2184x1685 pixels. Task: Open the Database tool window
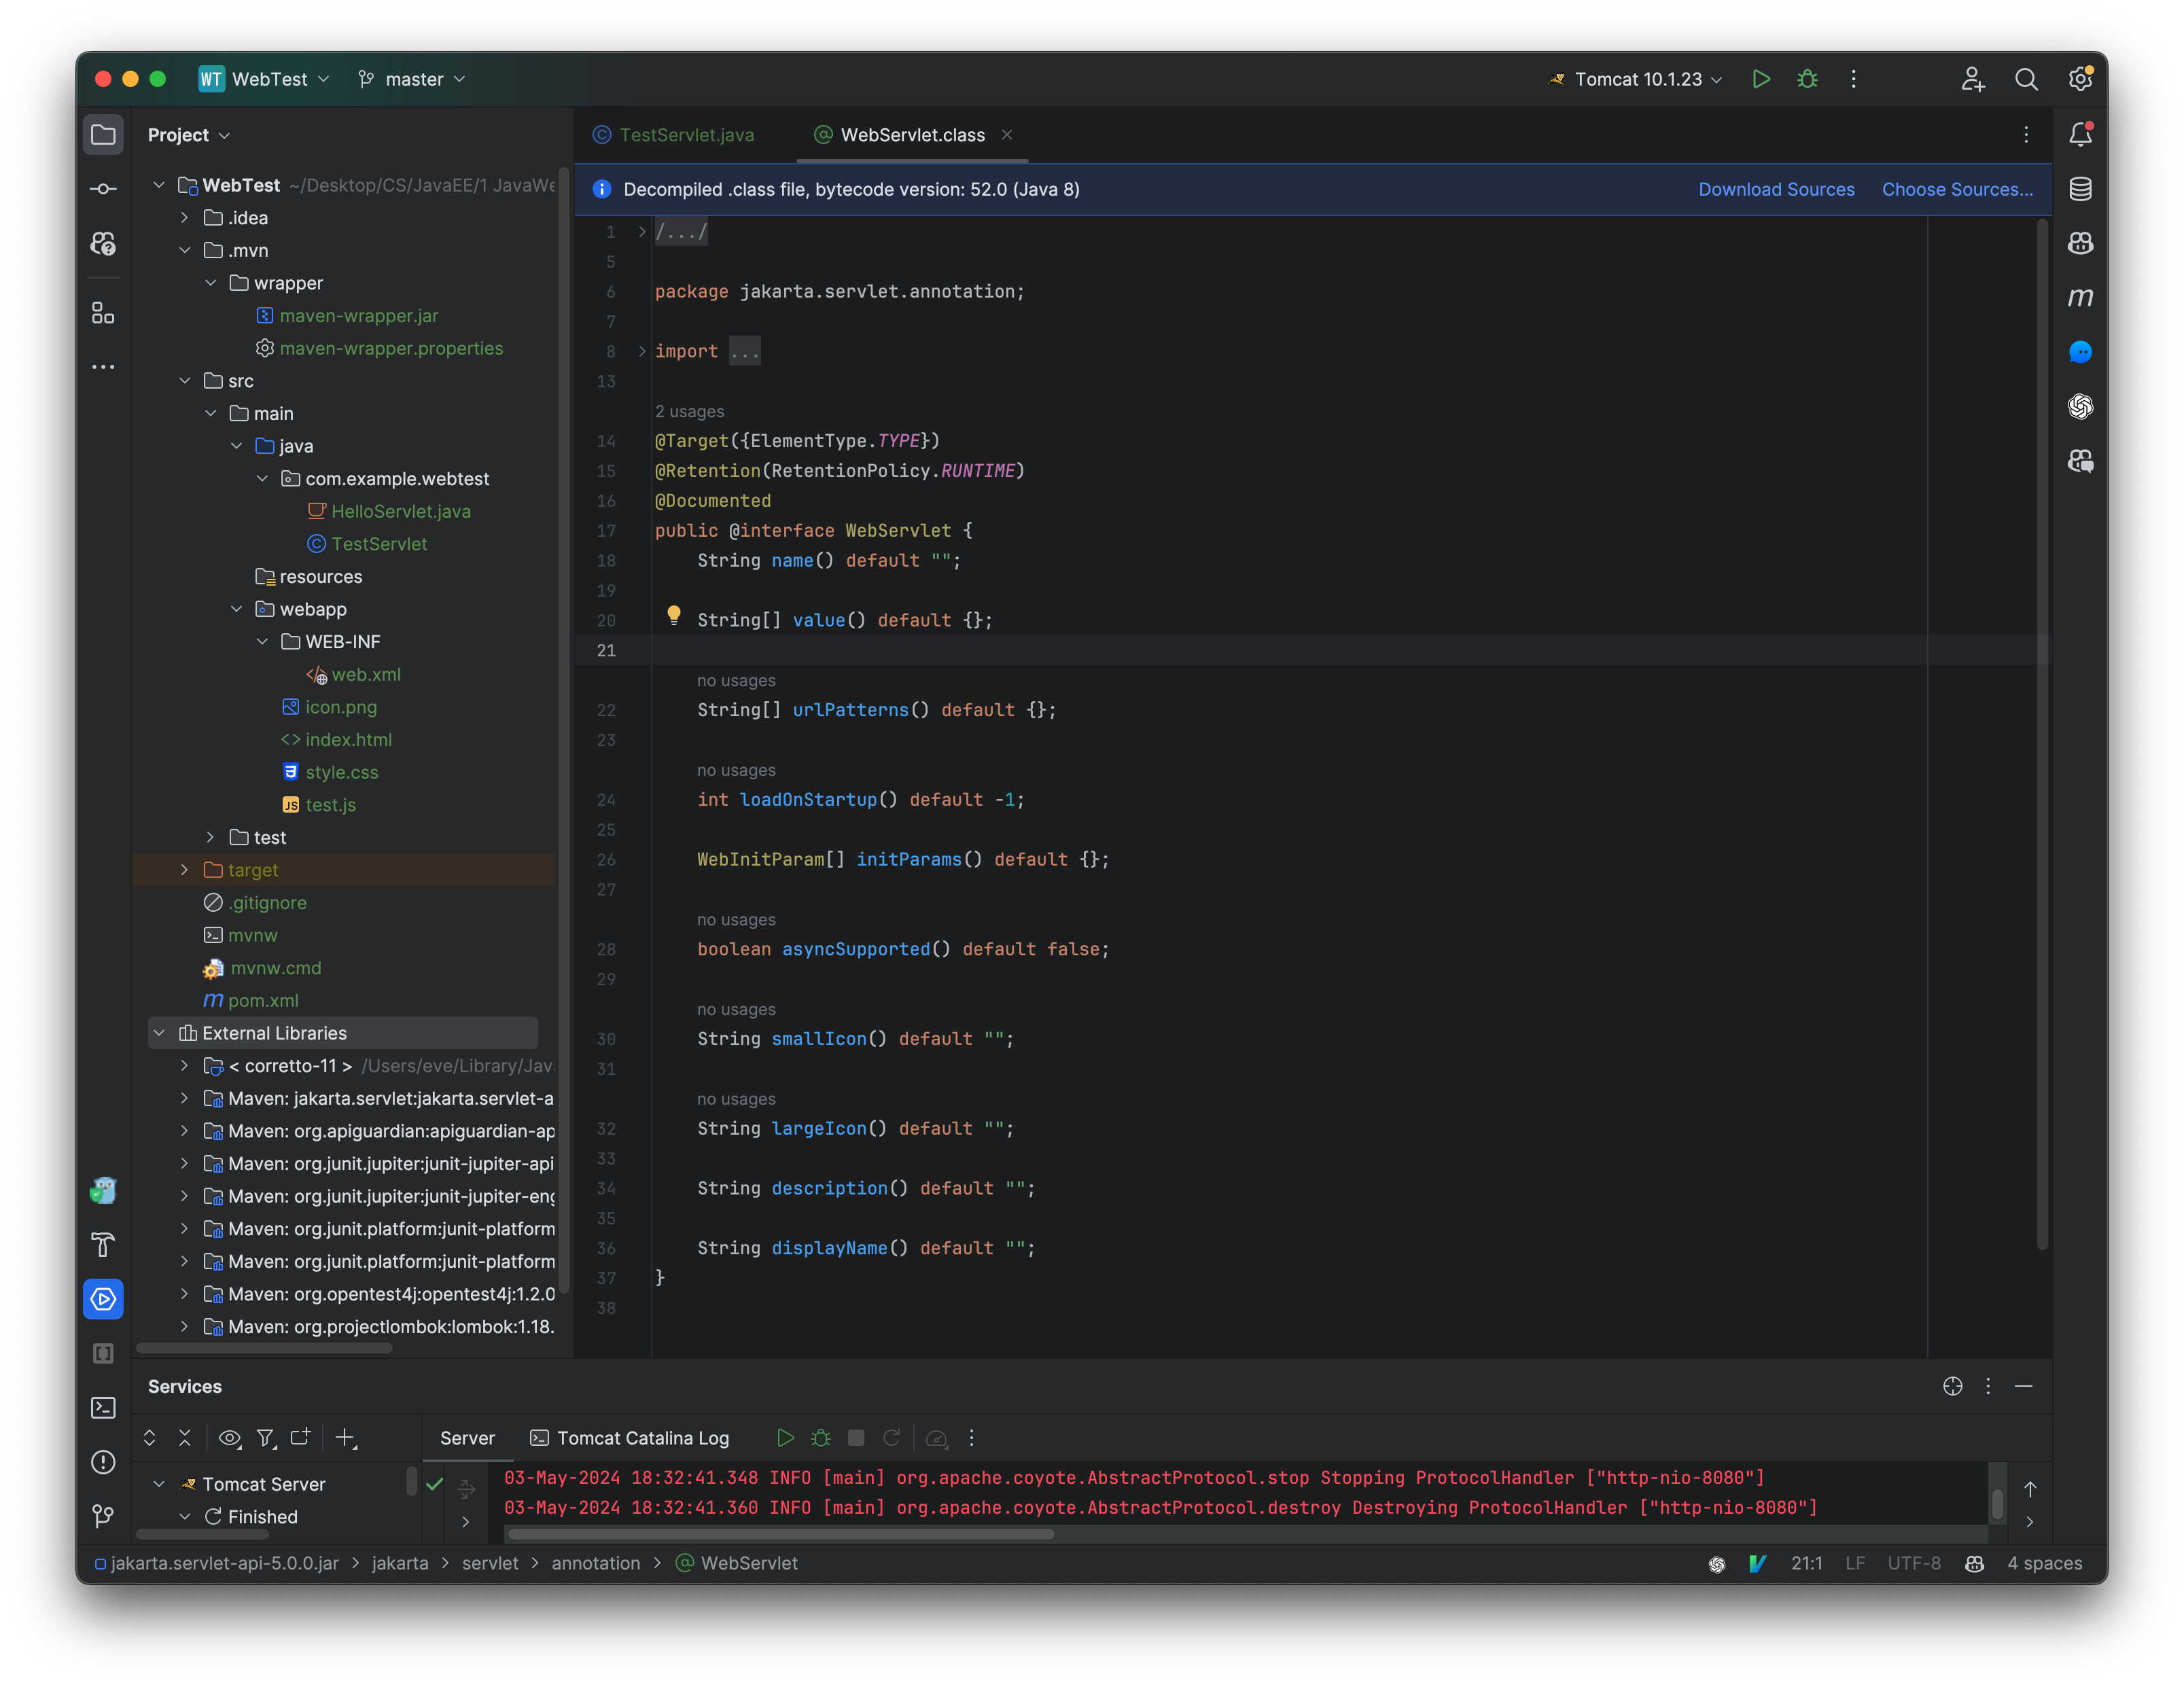click(x=2080, y=188)
